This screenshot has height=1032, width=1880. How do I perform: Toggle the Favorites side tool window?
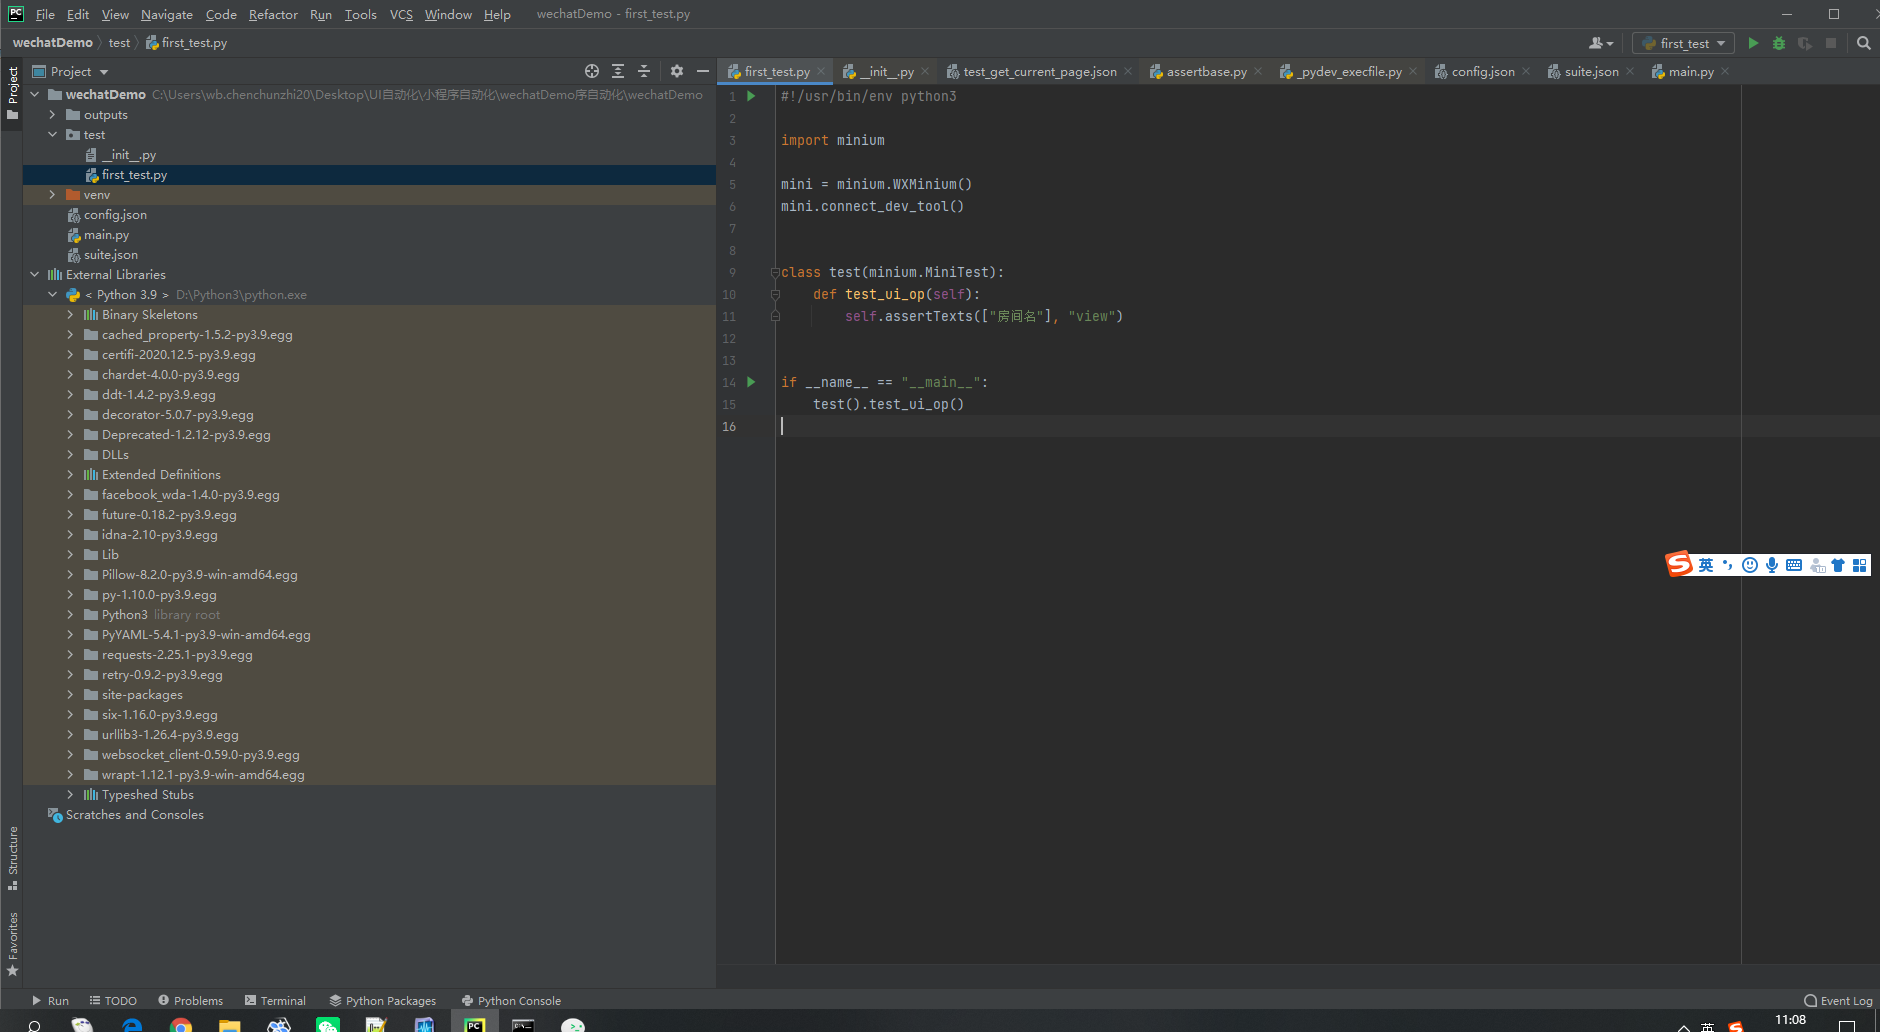pyautogui.click(x=12, y=943)
